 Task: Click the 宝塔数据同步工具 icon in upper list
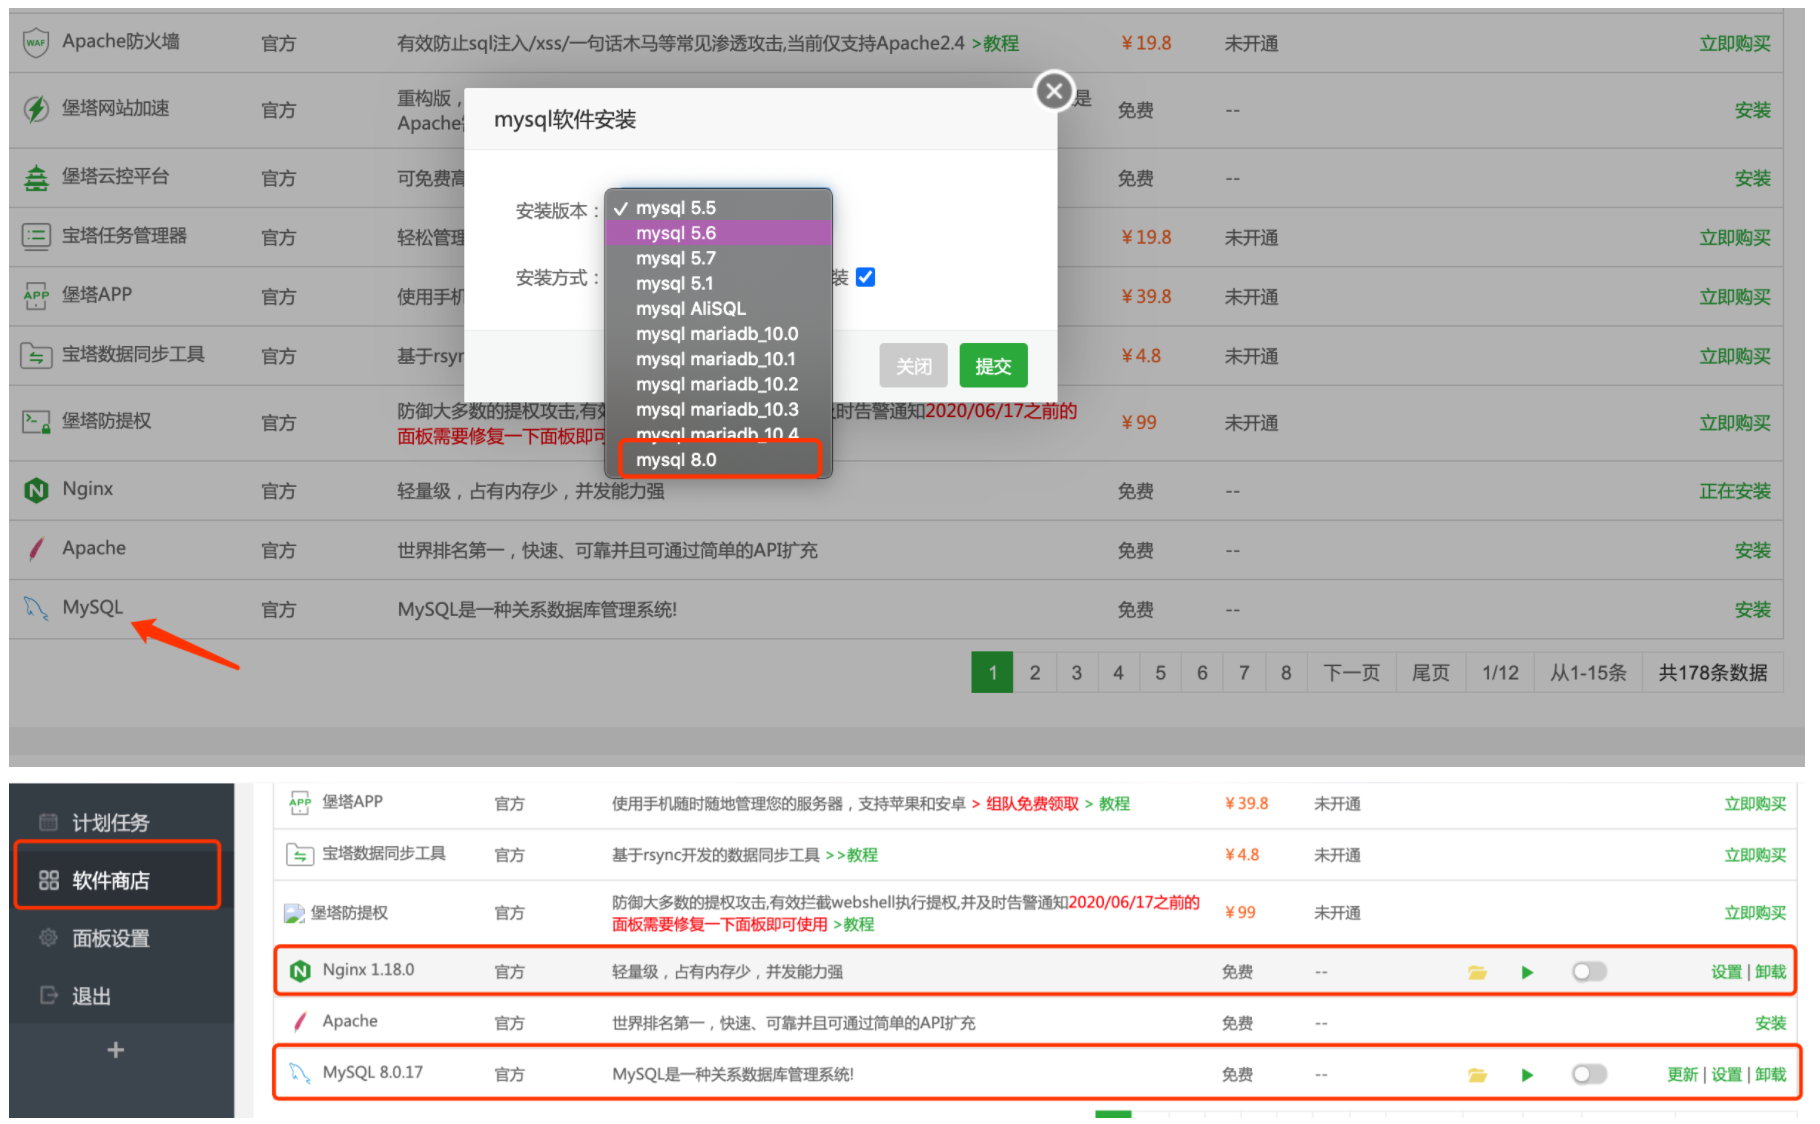coord(36,355)
